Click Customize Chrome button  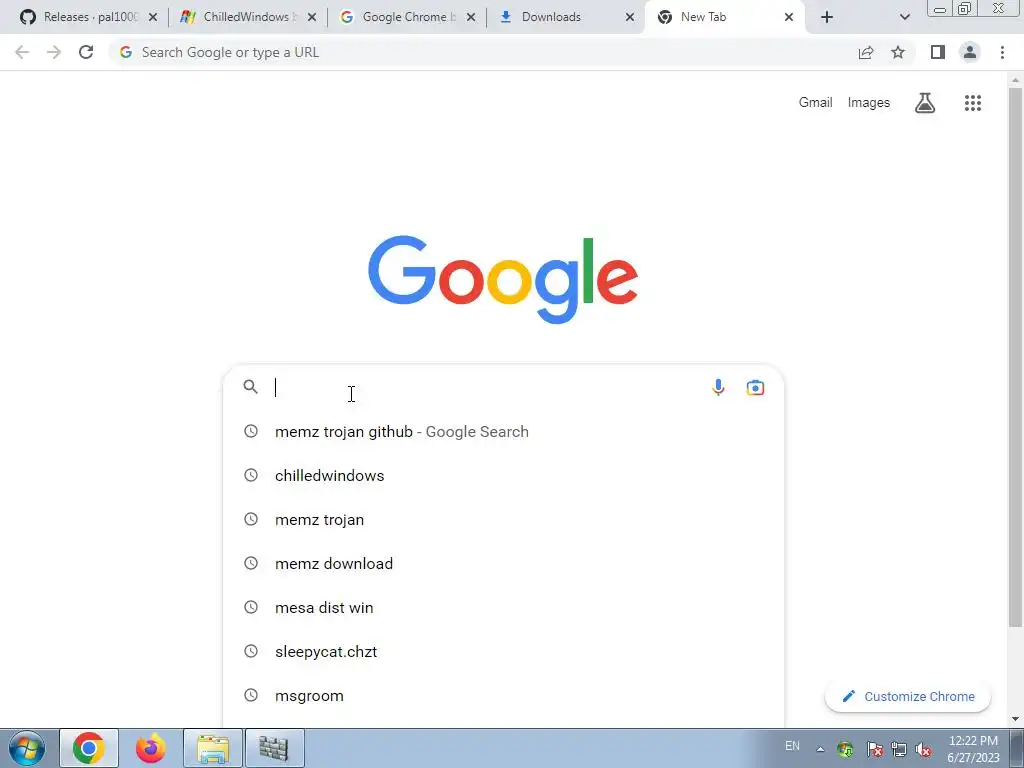(908, 696)
